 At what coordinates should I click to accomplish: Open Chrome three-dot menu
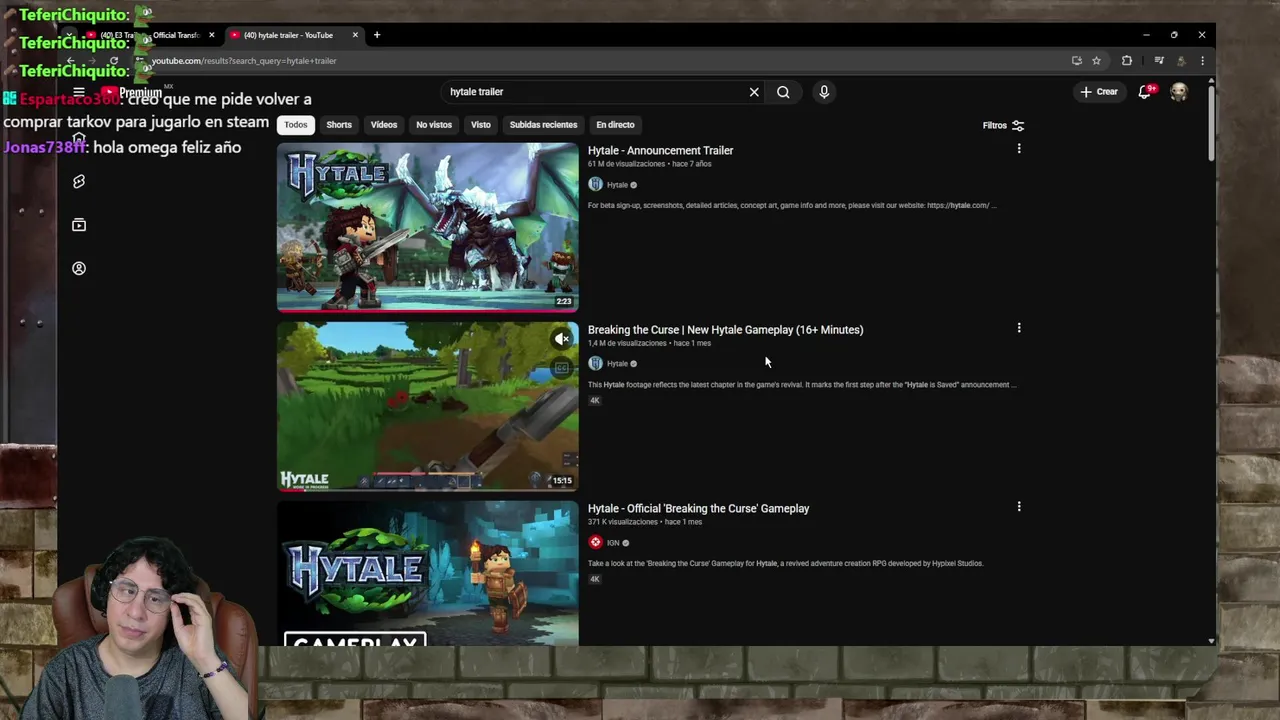1202,61
